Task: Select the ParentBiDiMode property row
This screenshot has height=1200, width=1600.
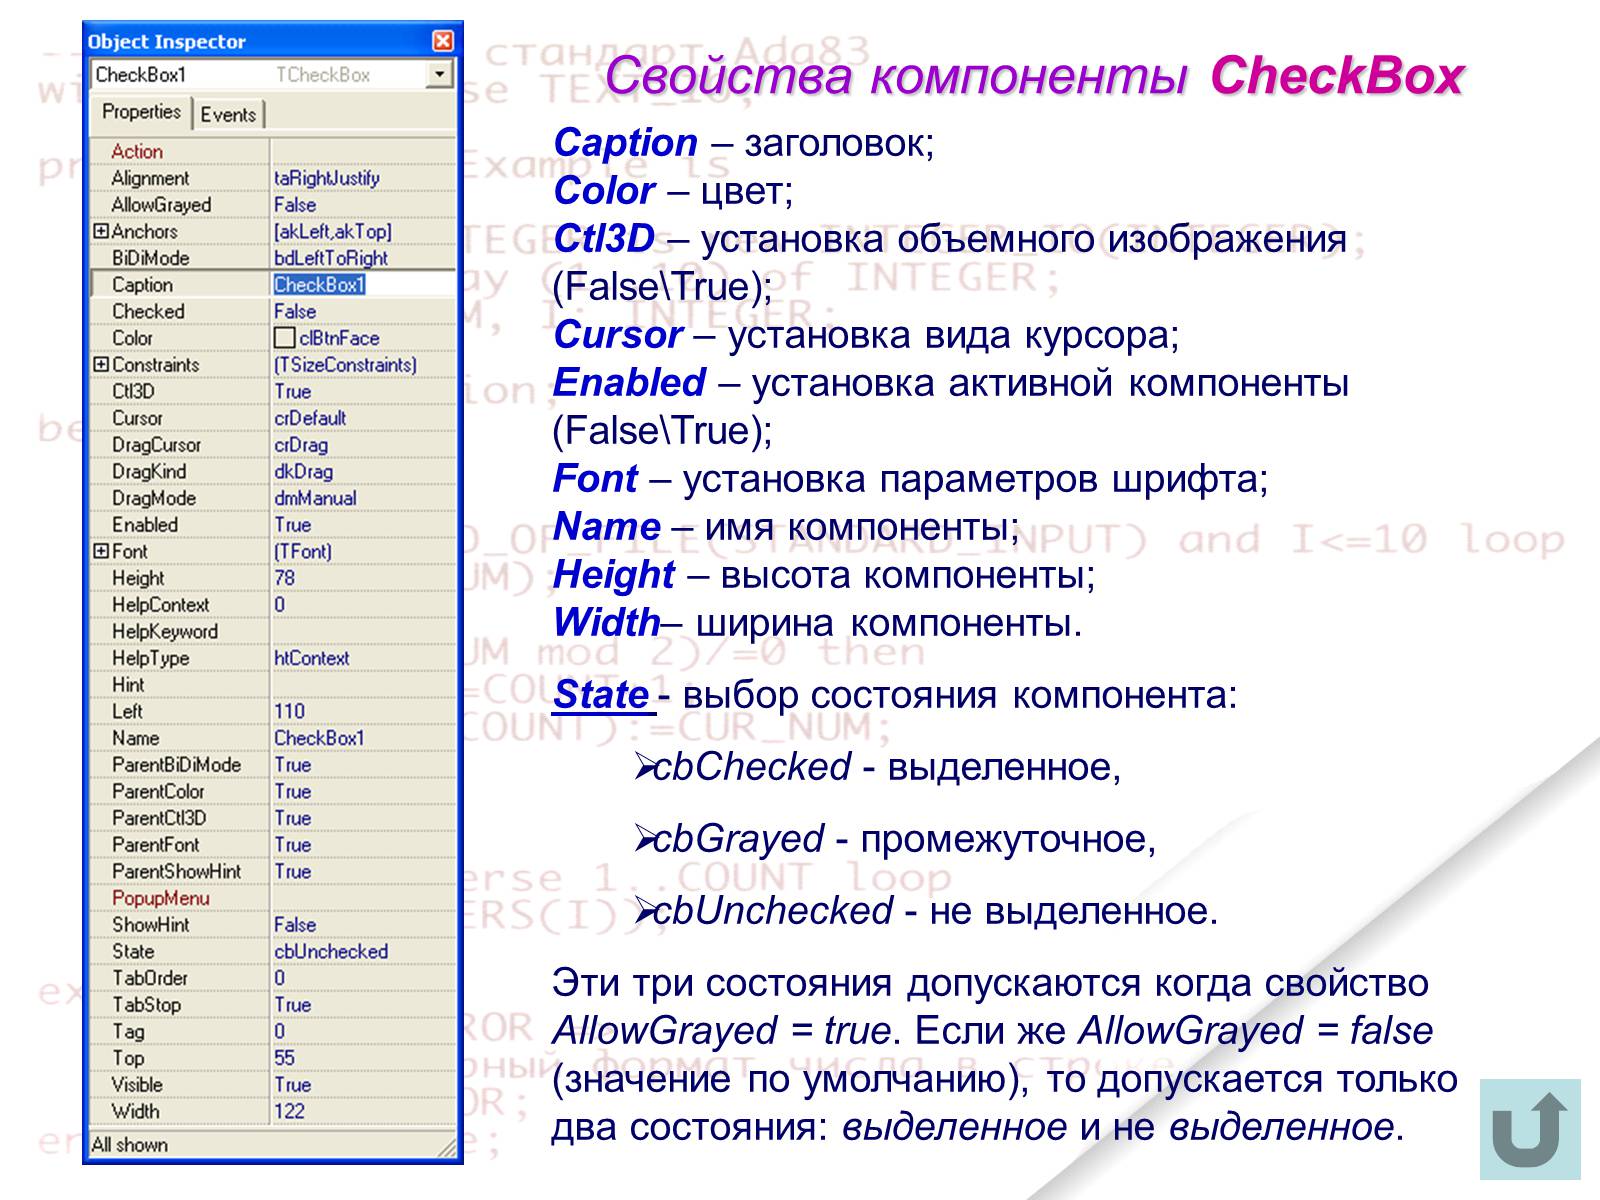Action: pos(272,765)
